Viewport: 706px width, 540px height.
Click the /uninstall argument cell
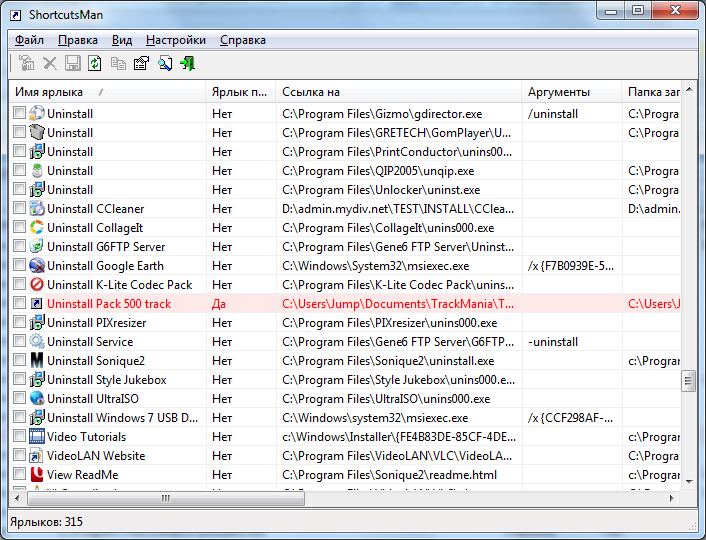tap(553, 114)
